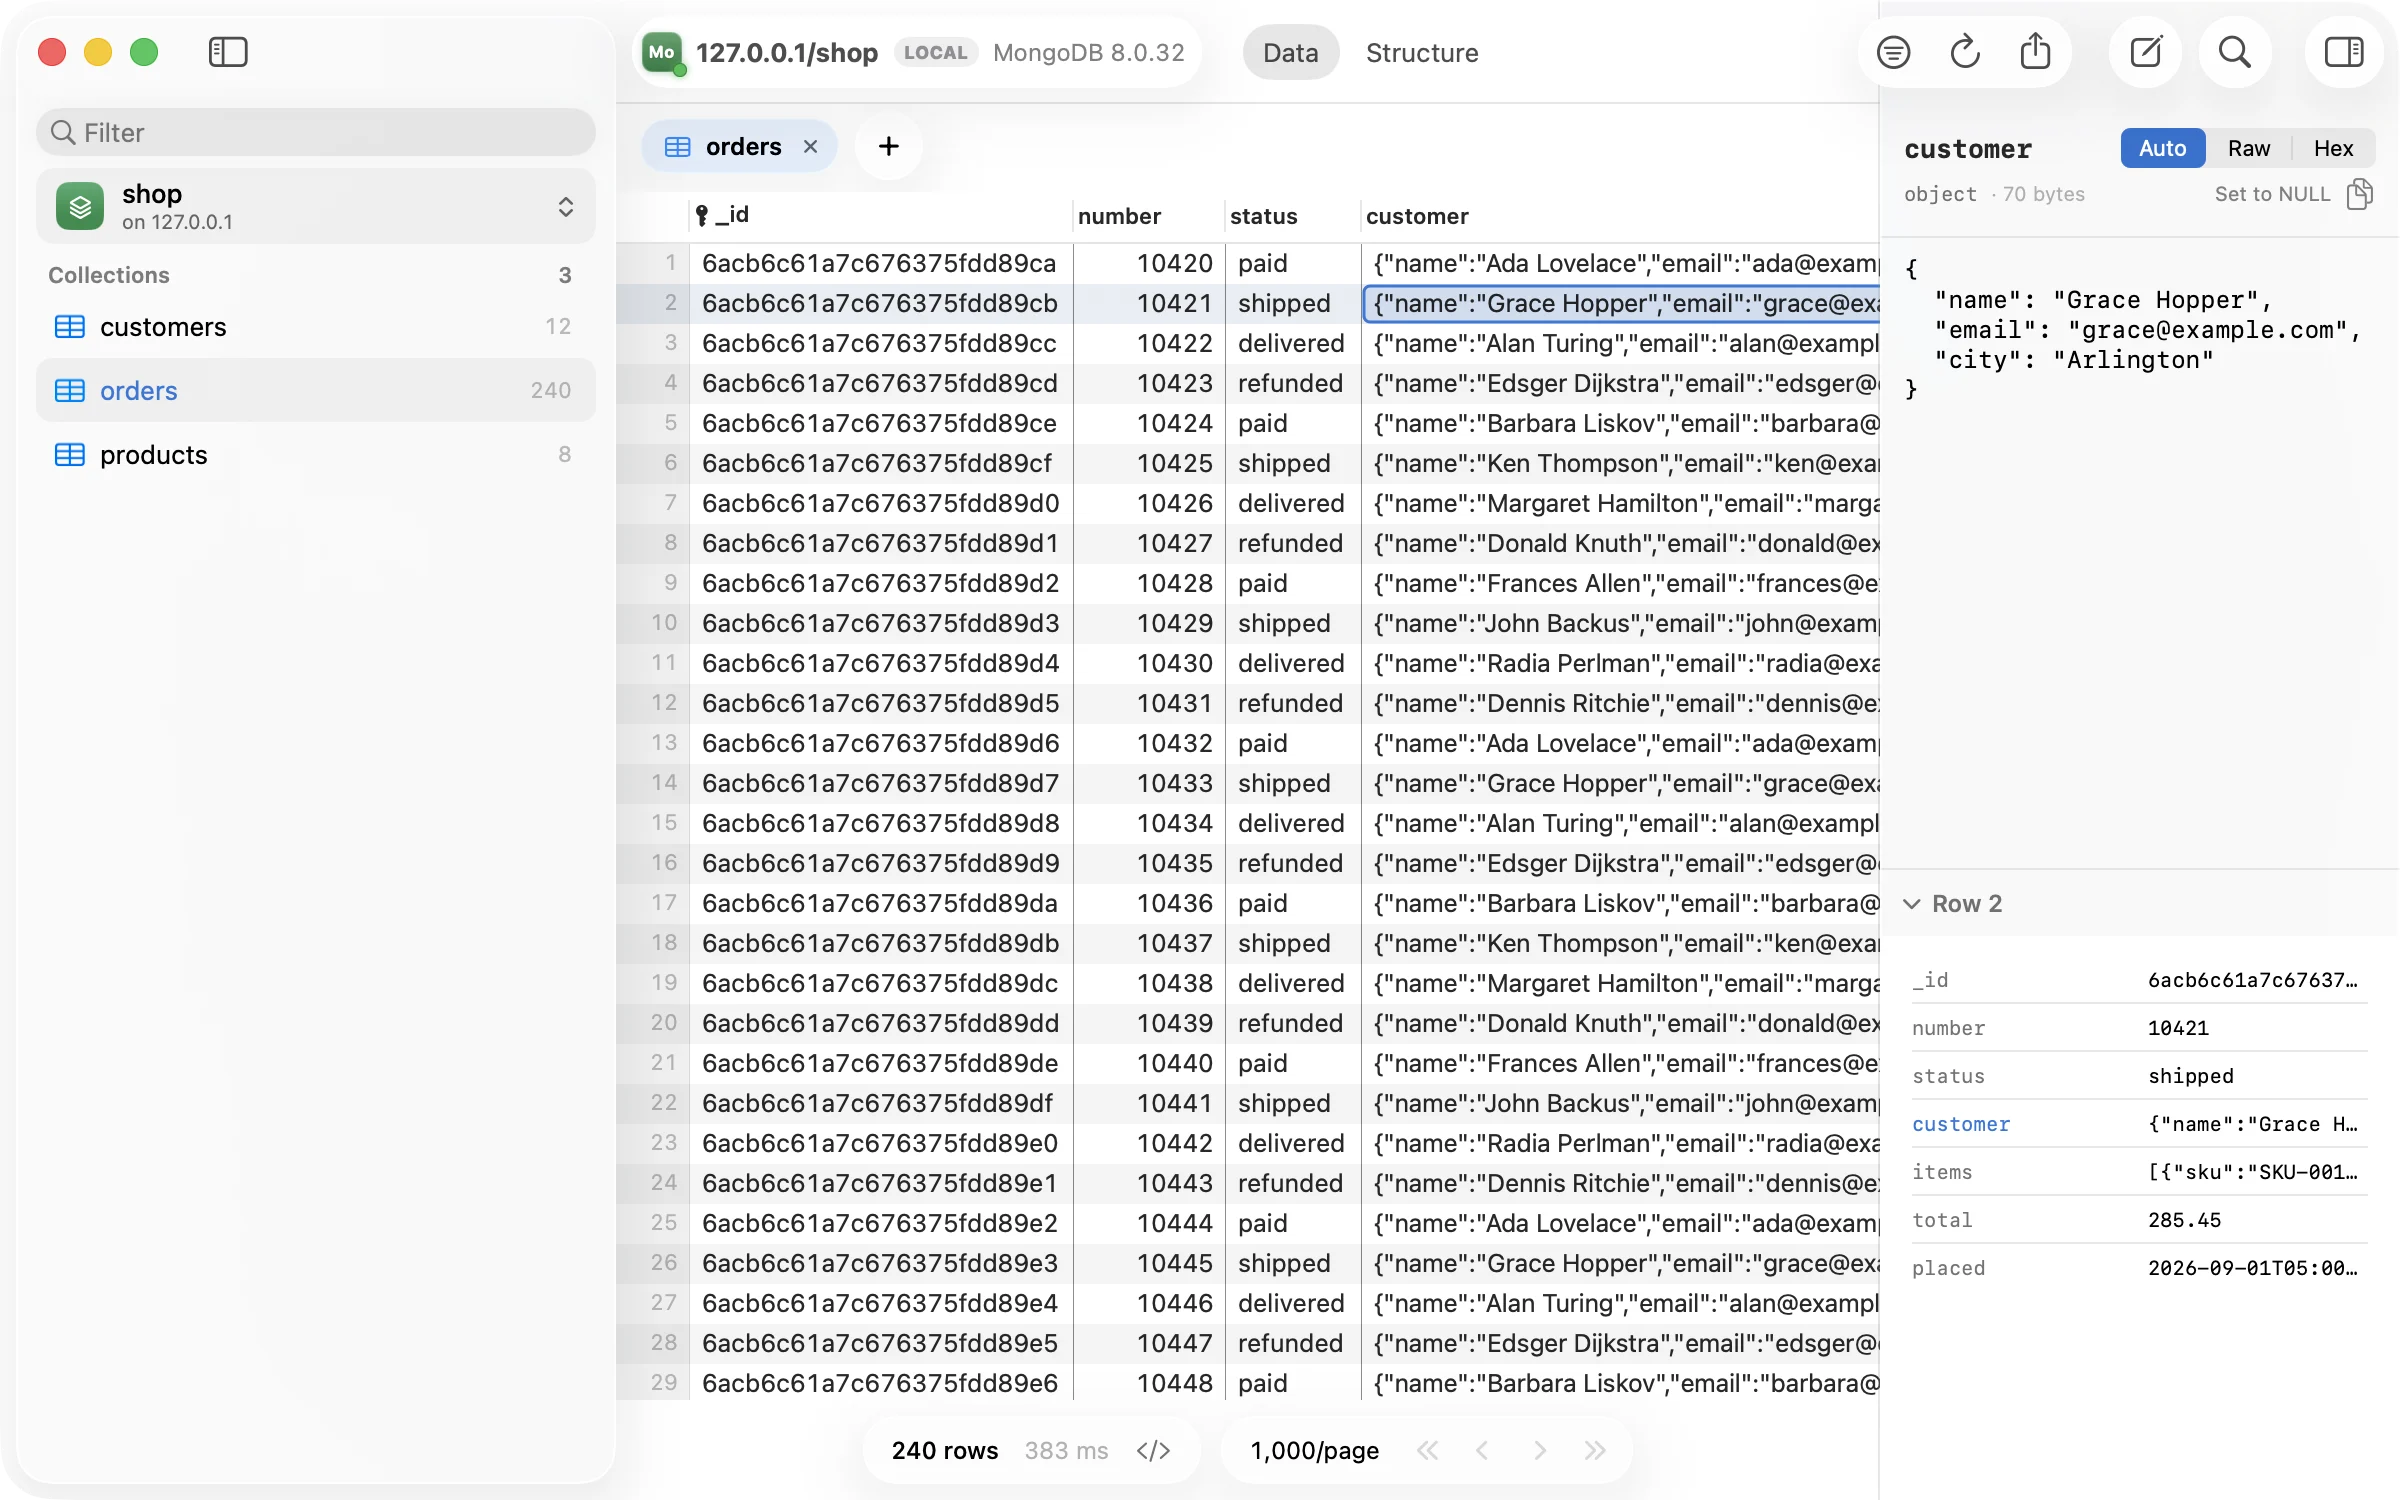
Task: Refresh data with the reload icon
Action: (x=1965, y=52)
